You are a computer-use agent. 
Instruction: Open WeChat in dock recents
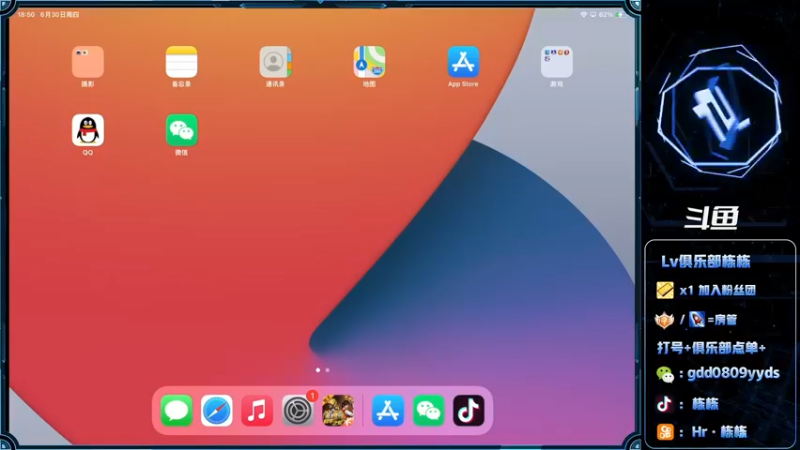pos(428,410)
